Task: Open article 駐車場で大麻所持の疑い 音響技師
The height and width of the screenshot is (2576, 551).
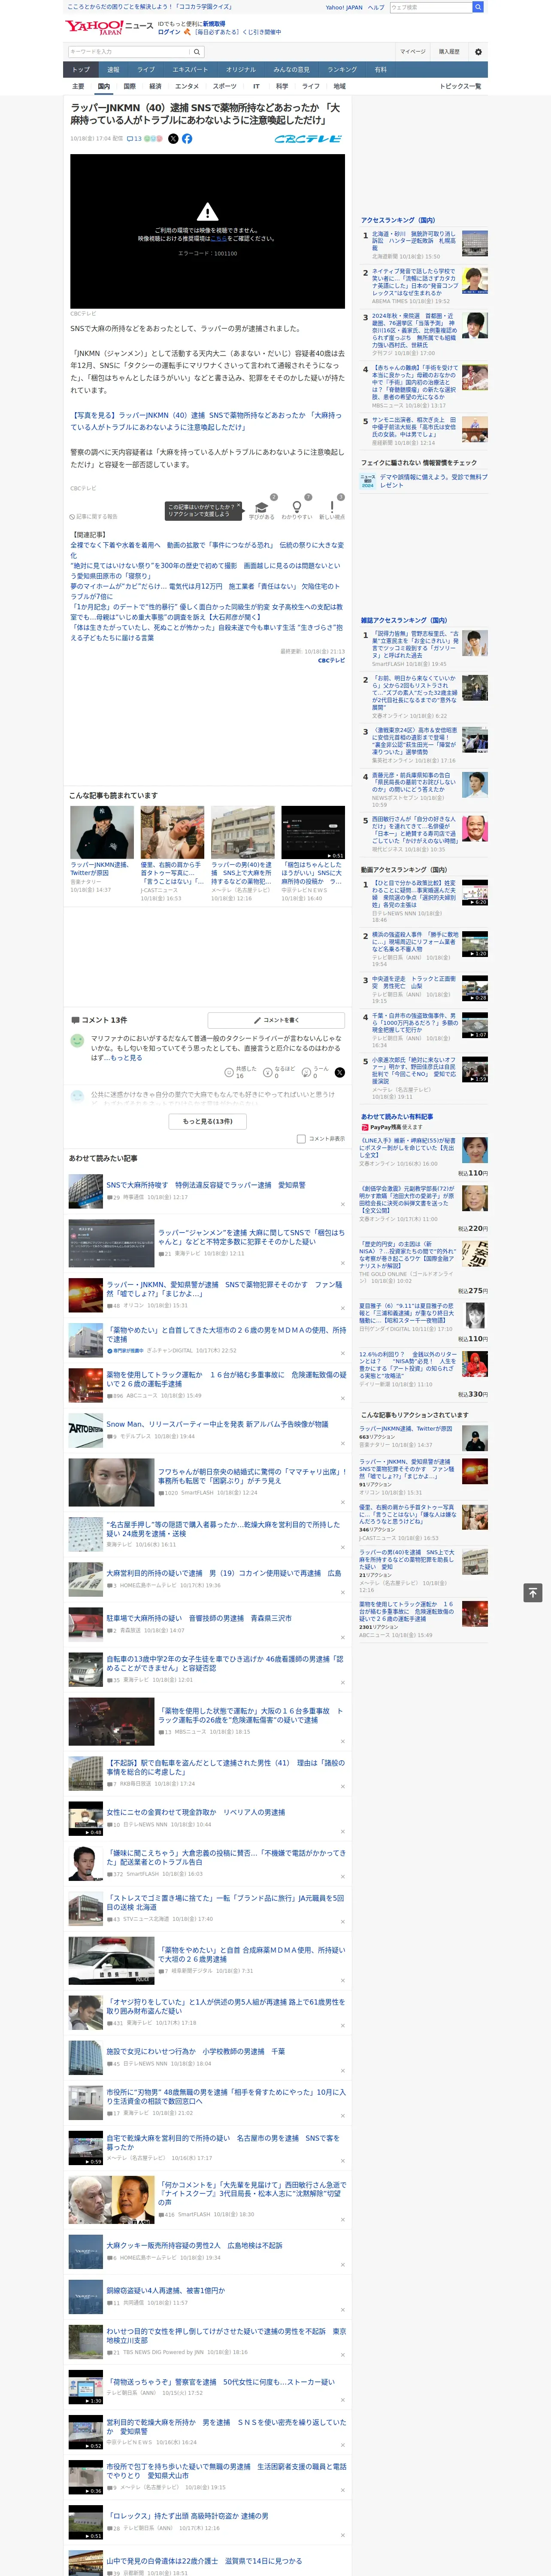Action: pos(199,1618)
